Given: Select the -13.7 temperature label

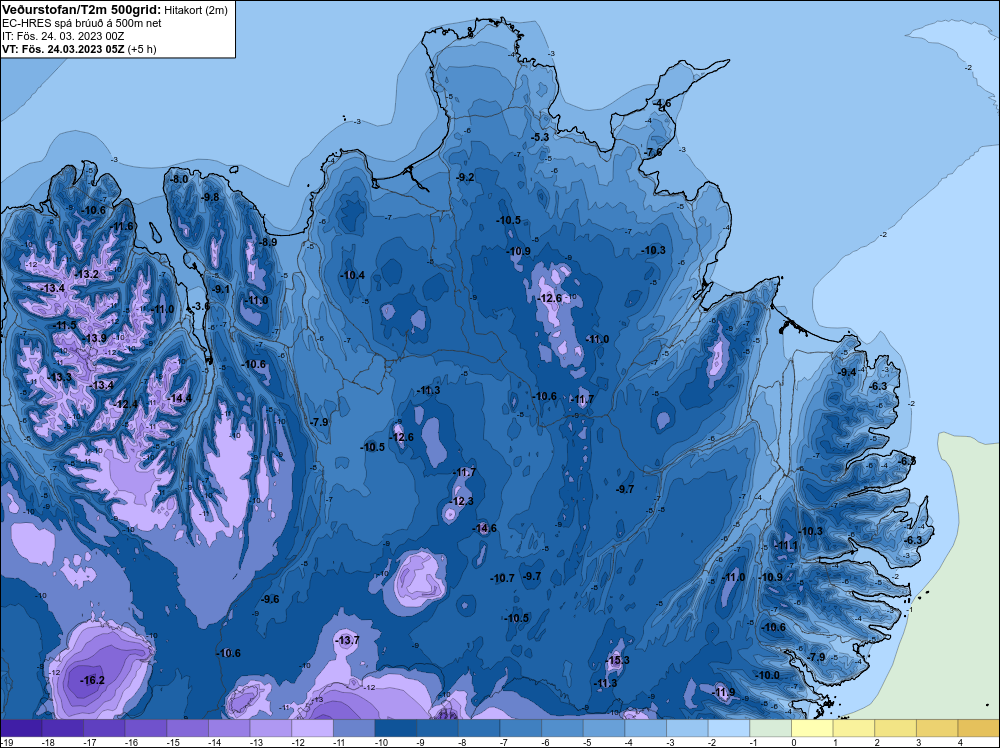Looking at the screenshot, I should pos(347,640).
